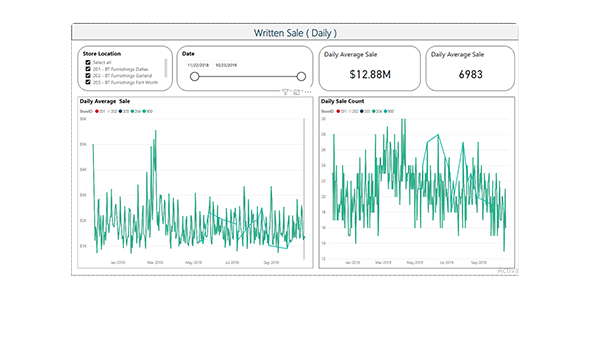Open the More options ellipsis icon
The height and width of the screenshot is (360, 590).
(x=308, y=92)
